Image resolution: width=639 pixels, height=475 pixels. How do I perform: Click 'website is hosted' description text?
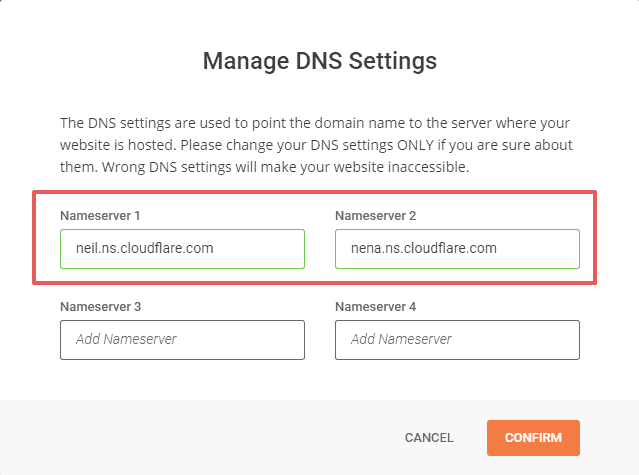coord(118,145)
